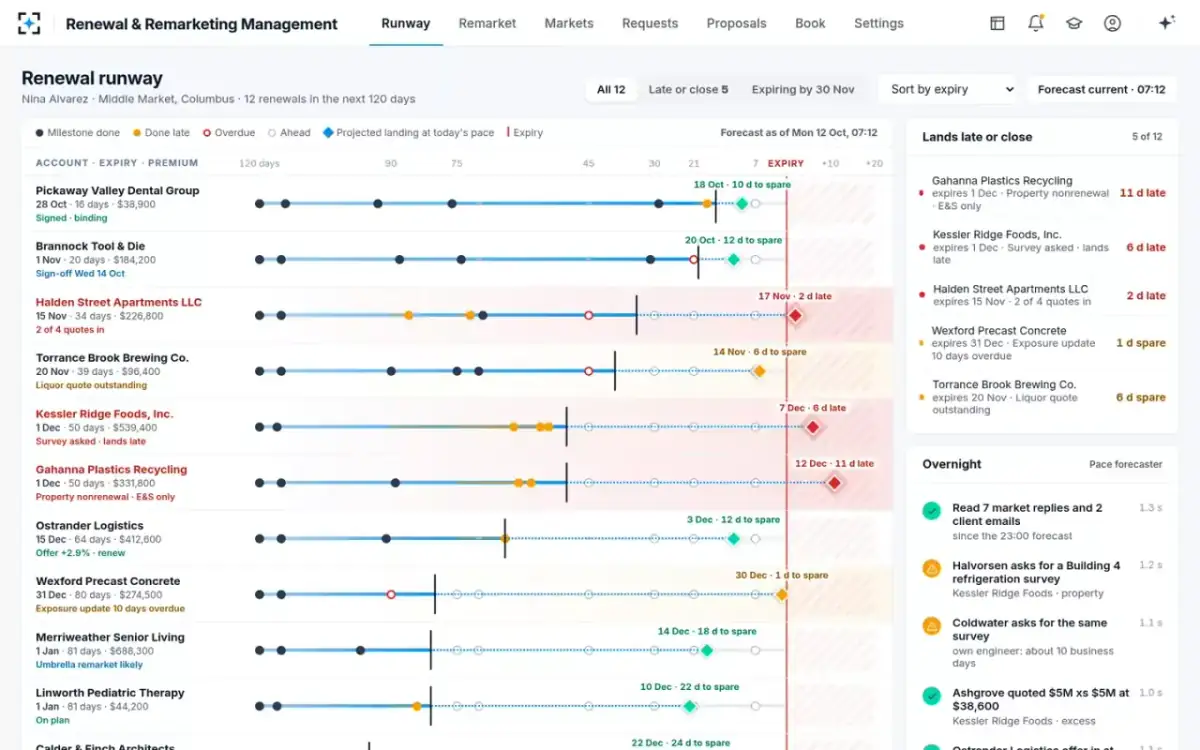Switch to the Remarket tab
This screenshot has width=1200, height=750.
point(487,23)
